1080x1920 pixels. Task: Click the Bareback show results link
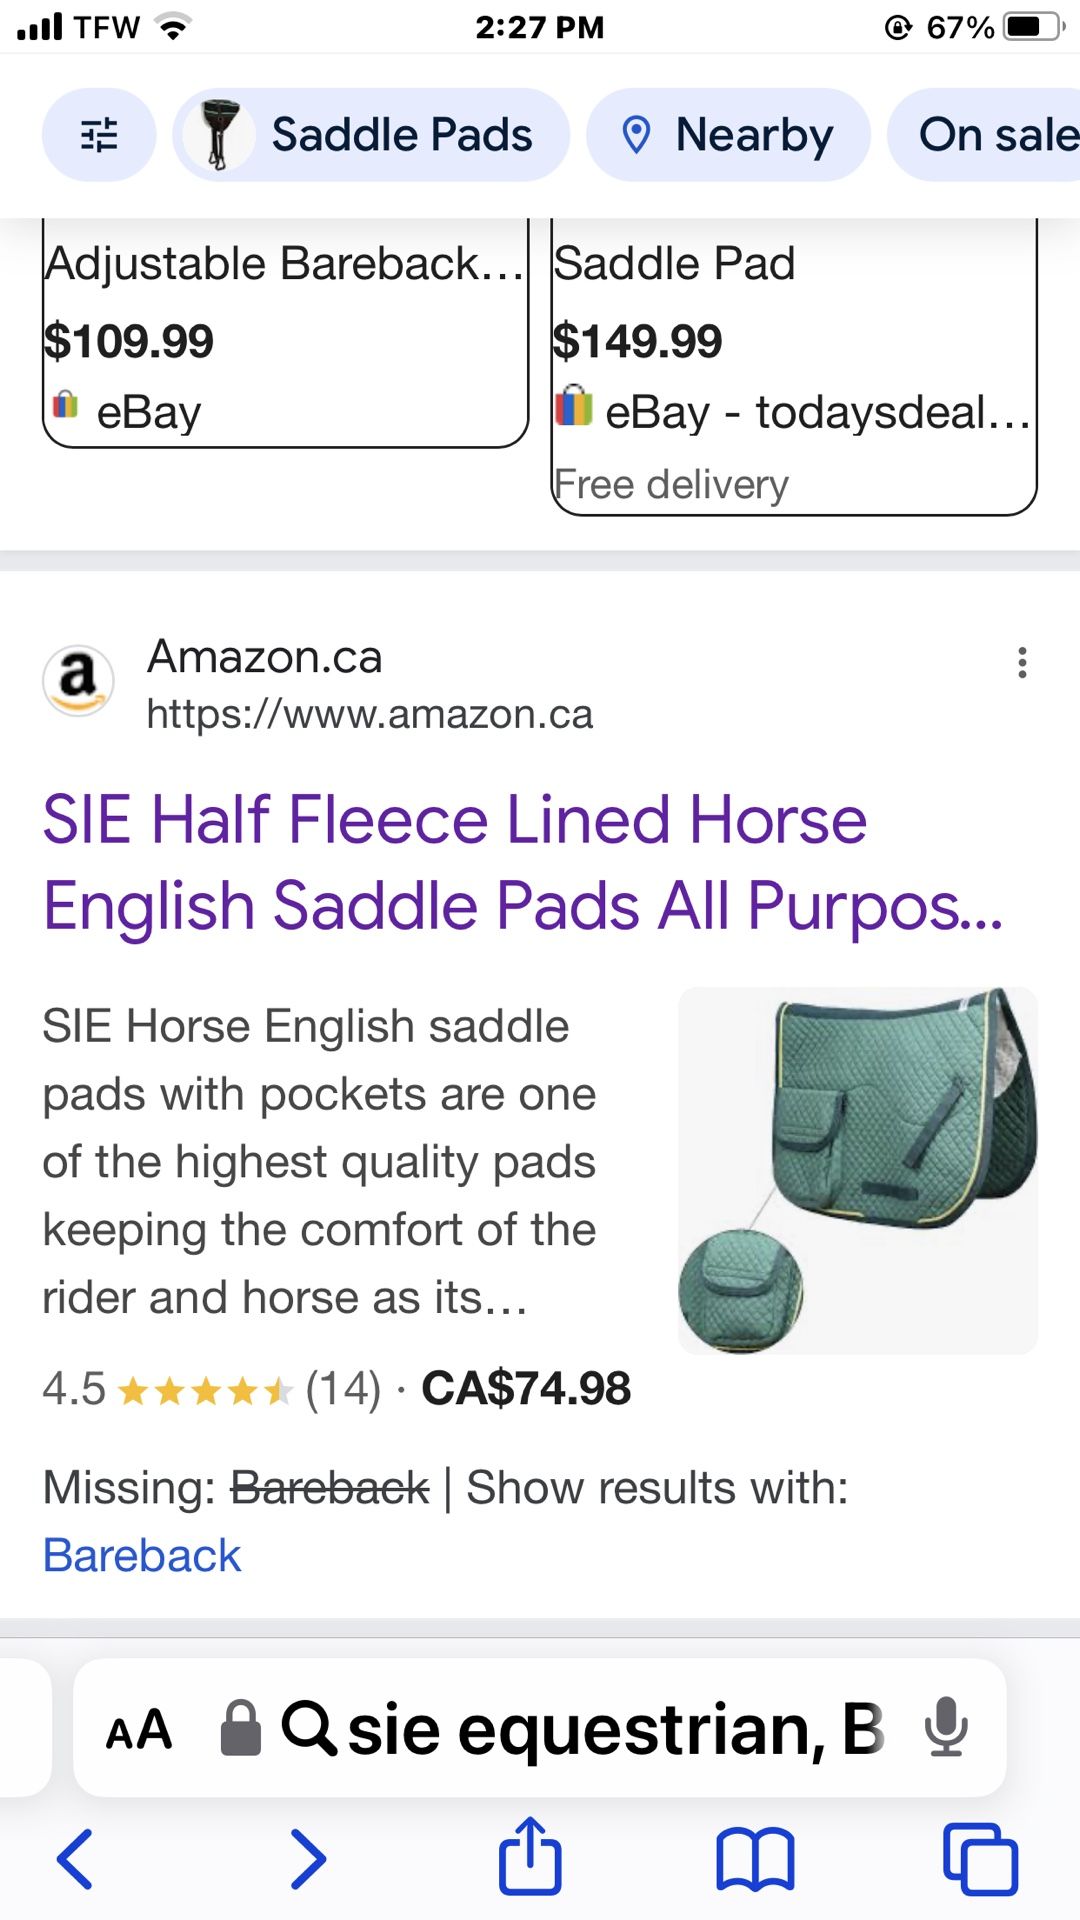pyautogui.click(x=142, y=1556)
